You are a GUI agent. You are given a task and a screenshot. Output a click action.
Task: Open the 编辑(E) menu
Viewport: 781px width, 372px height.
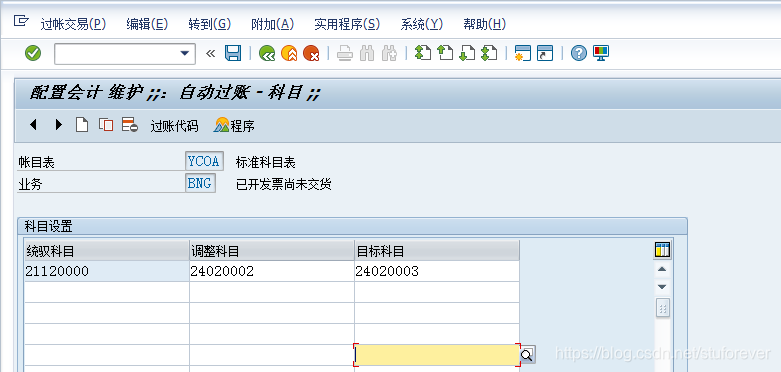147,24
